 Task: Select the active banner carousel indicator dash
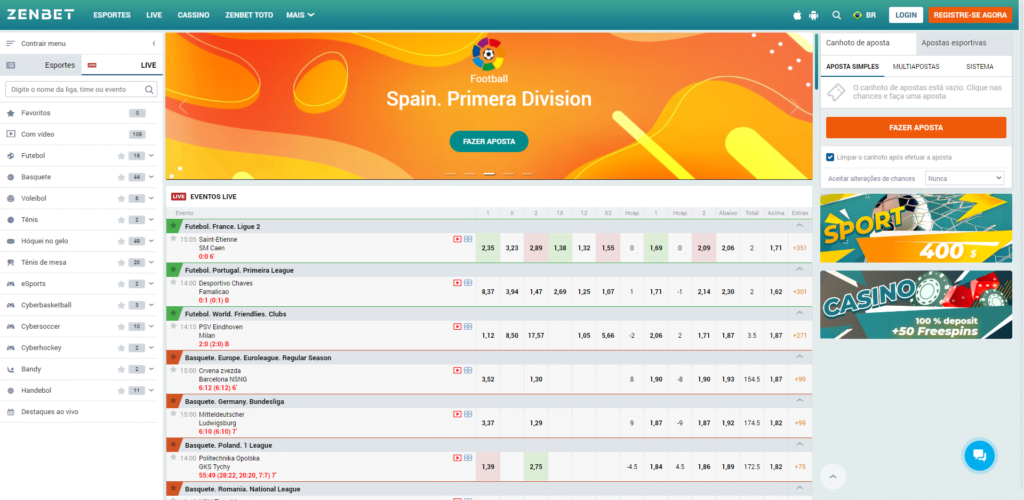(488, 173)
